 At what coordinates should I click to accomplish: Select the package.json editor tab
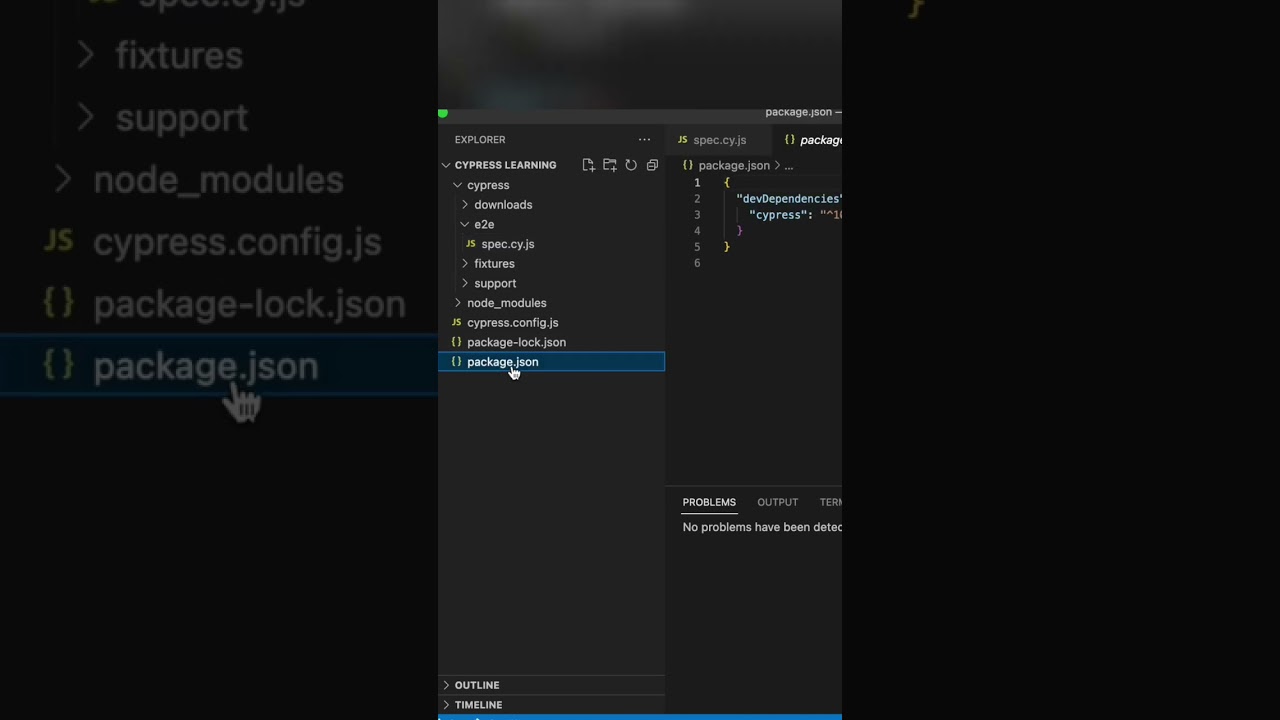pos(808,140)
